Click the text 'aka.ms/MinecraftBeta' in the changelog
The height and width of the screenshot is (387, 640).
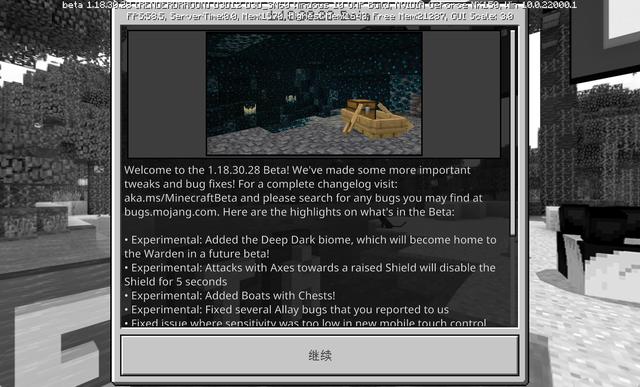[x=181, y=198]
